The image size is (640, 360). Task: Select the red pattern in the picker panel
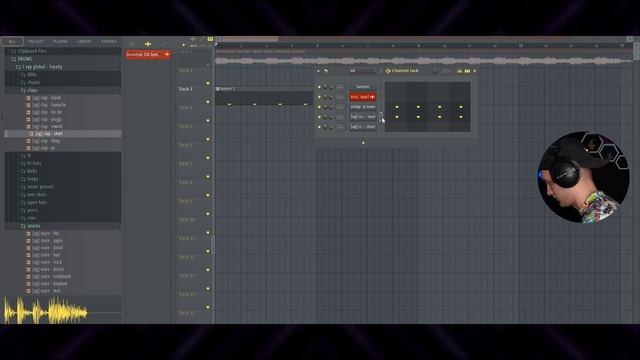point(148,54)
